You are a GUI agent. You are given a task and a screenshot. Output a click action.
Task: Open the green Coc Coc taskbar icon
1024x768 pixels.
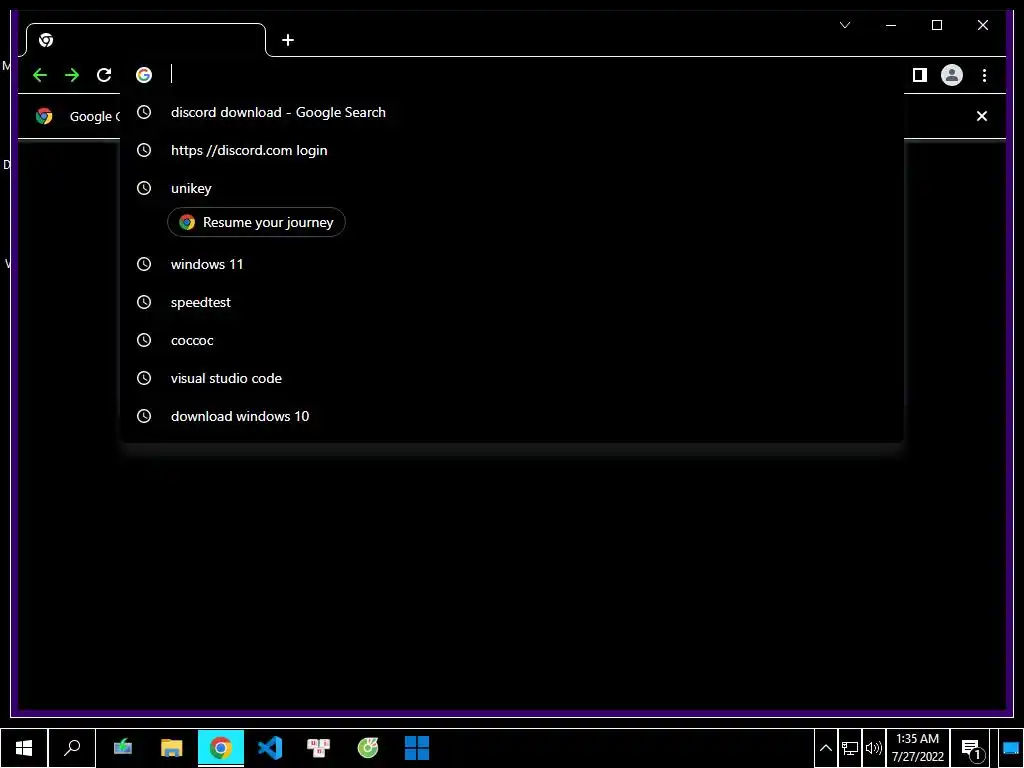click(368, 748)
